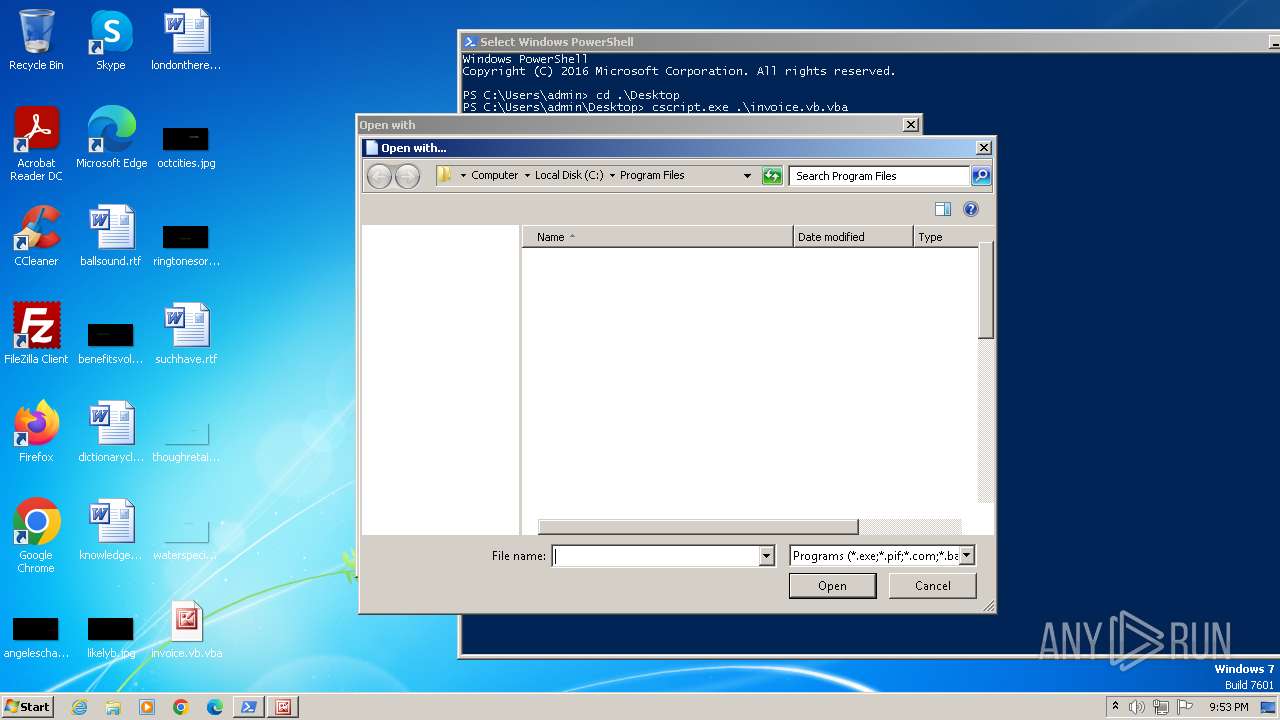
Task: Open the Programs file type filter dropdown
Action: [x=967, y=556]
